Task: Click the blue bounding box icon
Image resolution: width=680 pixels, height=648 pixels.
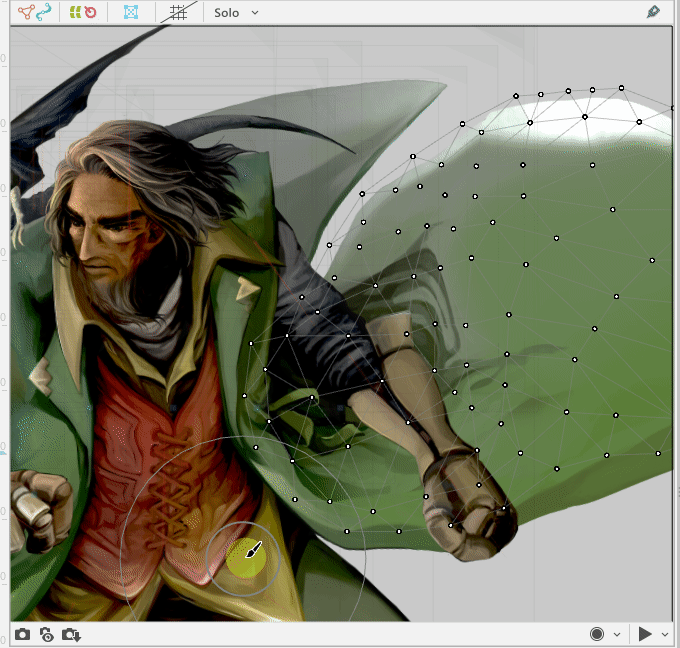Action: tap(131, 12)
